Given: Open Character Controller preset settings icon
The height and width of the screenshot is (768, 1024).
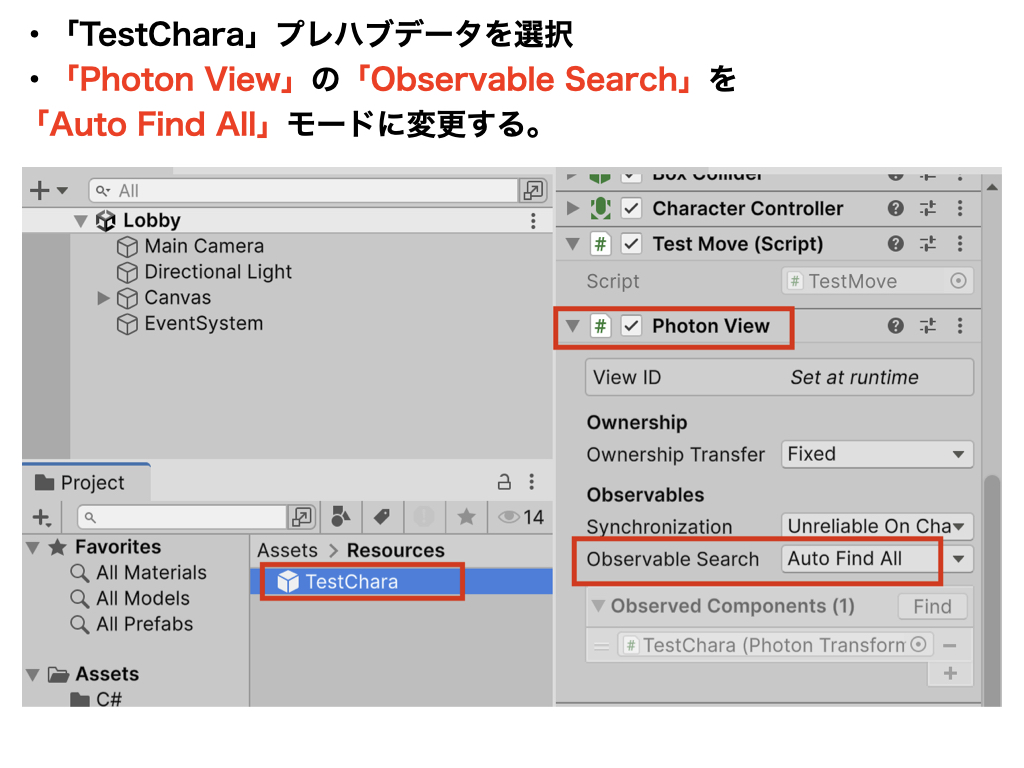Looking at the screenshot, I should point(928,208).
